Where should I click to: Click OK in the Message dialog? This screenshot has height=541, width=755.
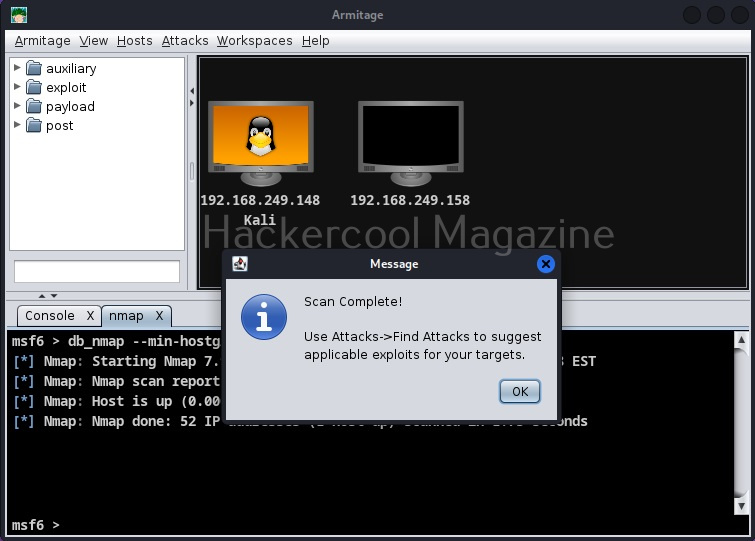pyautogui.click(x=520, y=392)
